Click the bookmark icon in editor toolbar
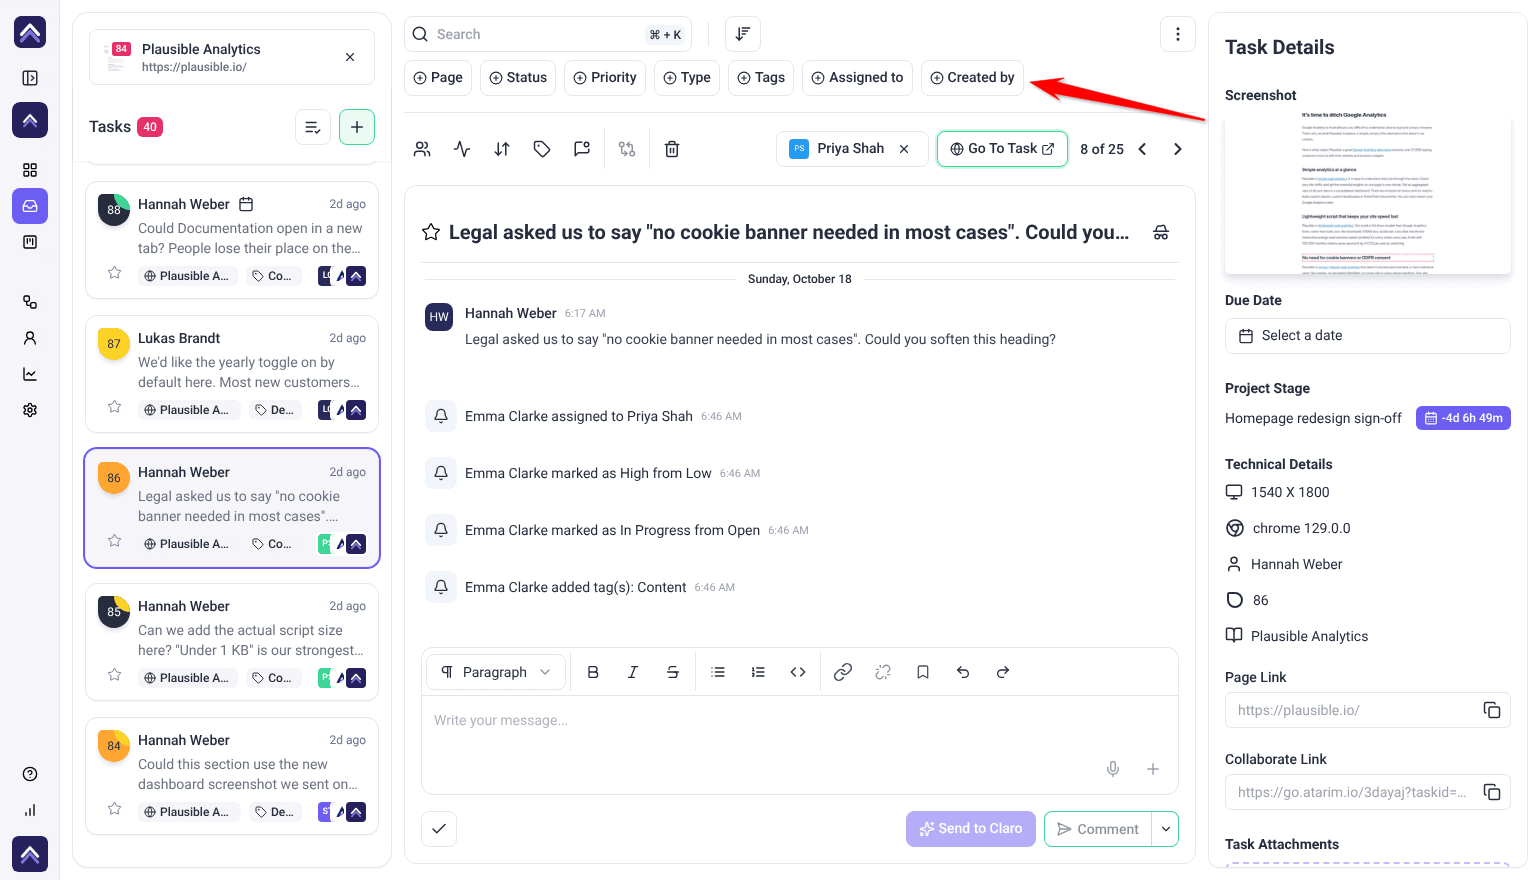The width and height of the screenshot is (1540, 880). 923,672
